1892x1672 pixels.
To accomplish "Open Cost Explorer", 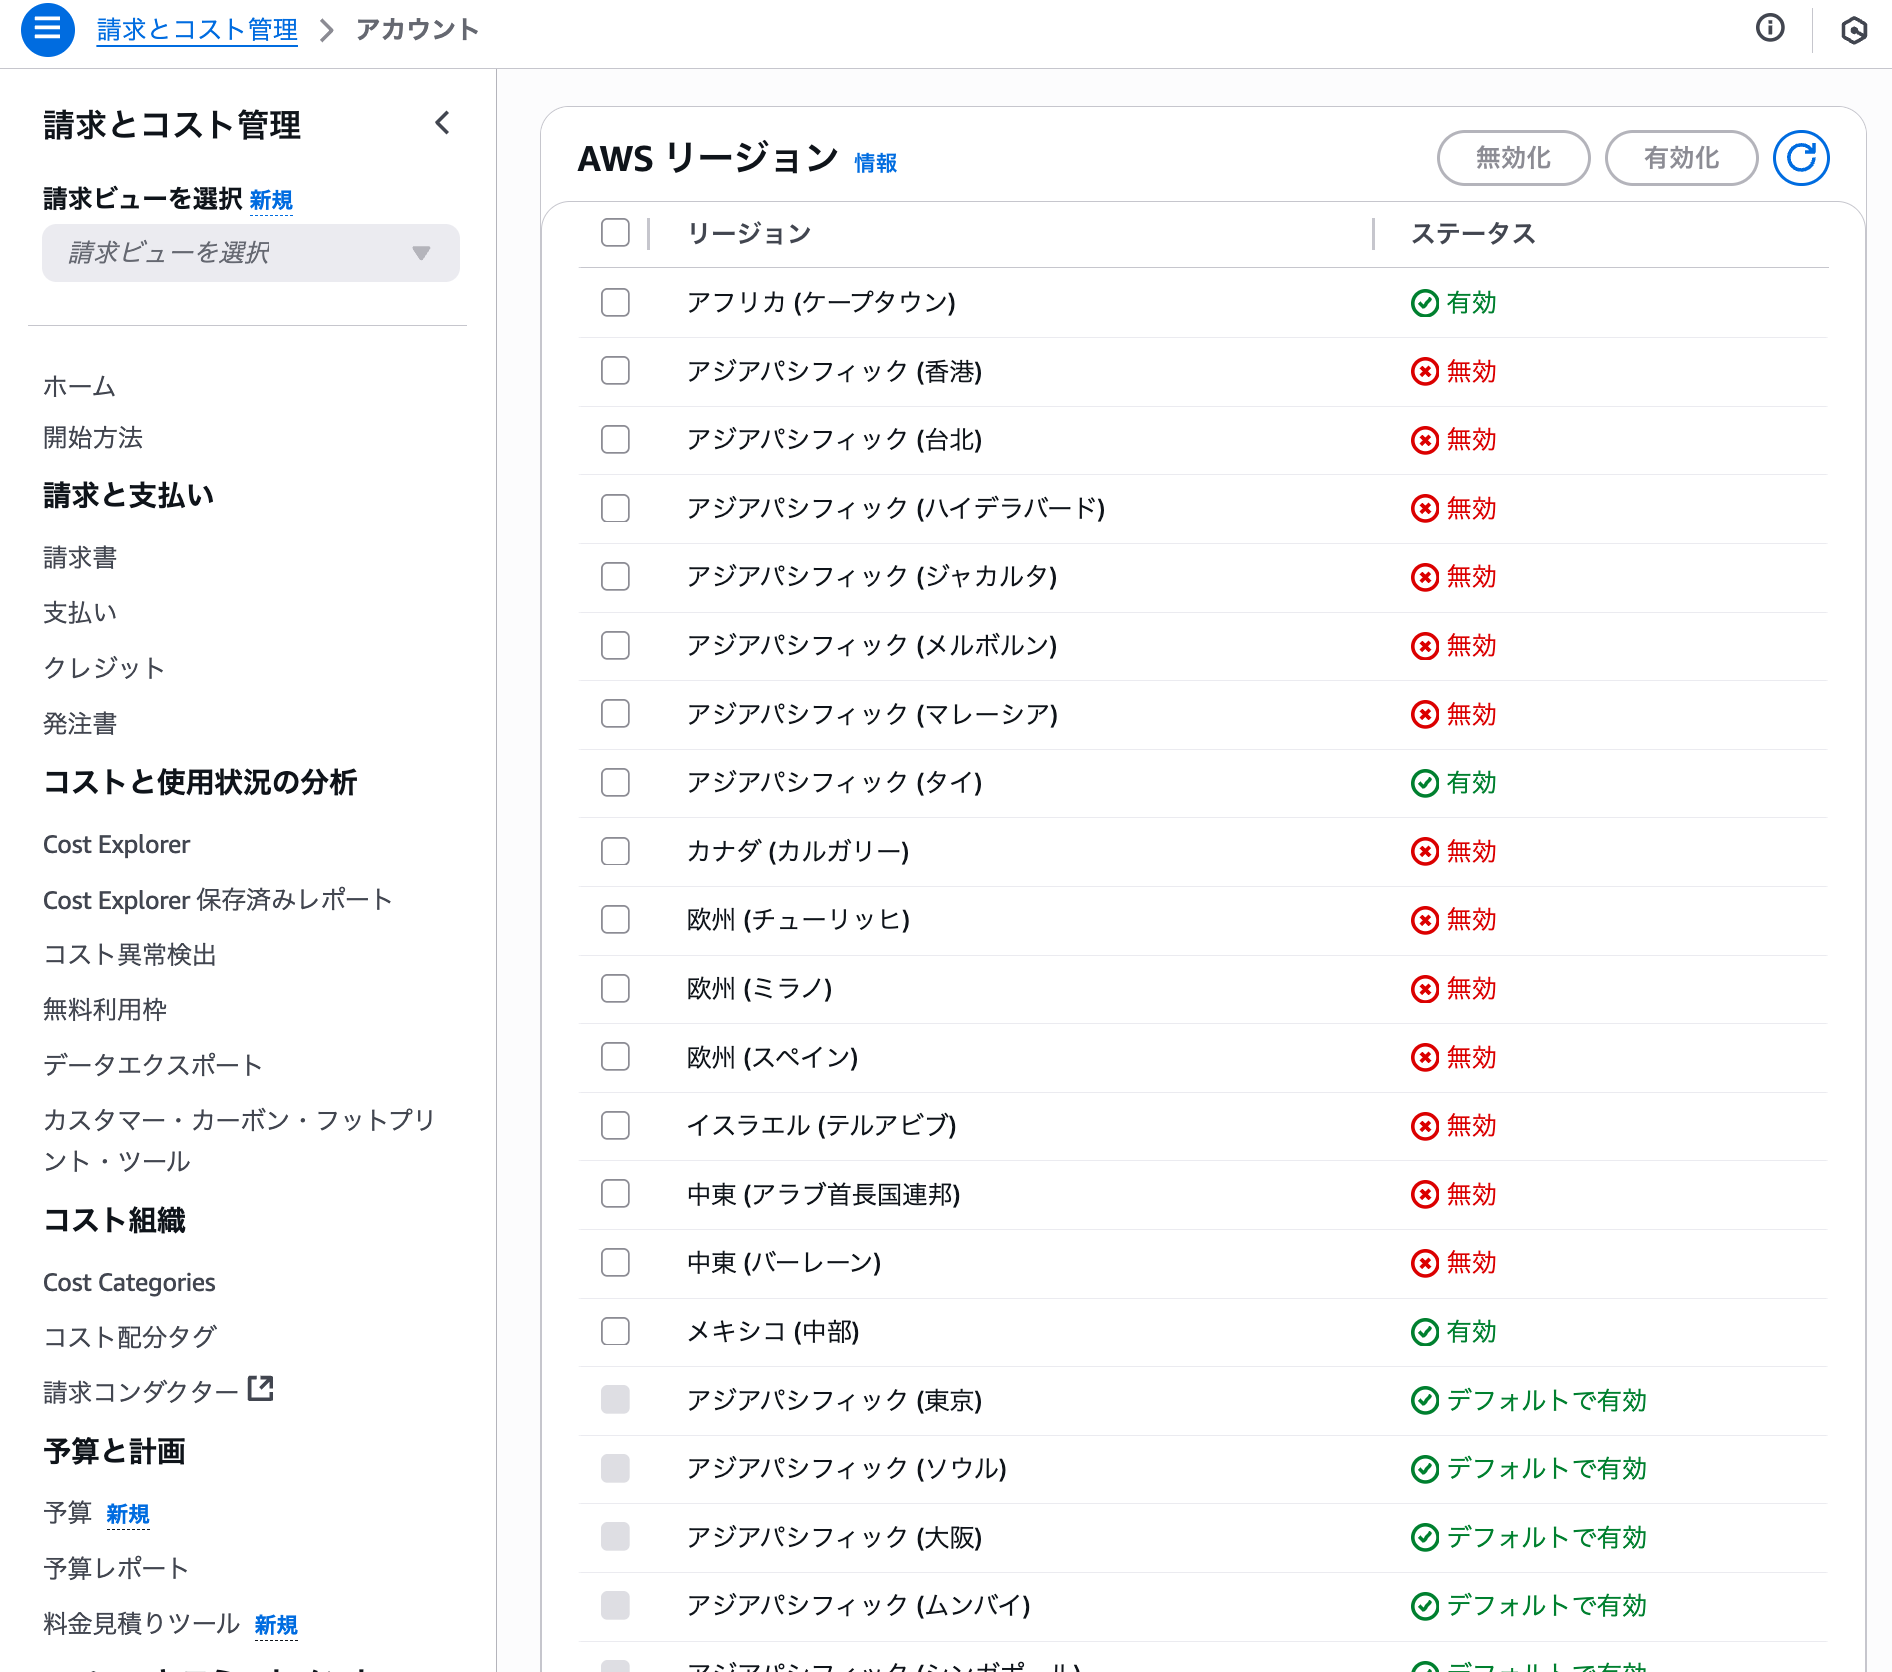I will [x=116, y=844].
